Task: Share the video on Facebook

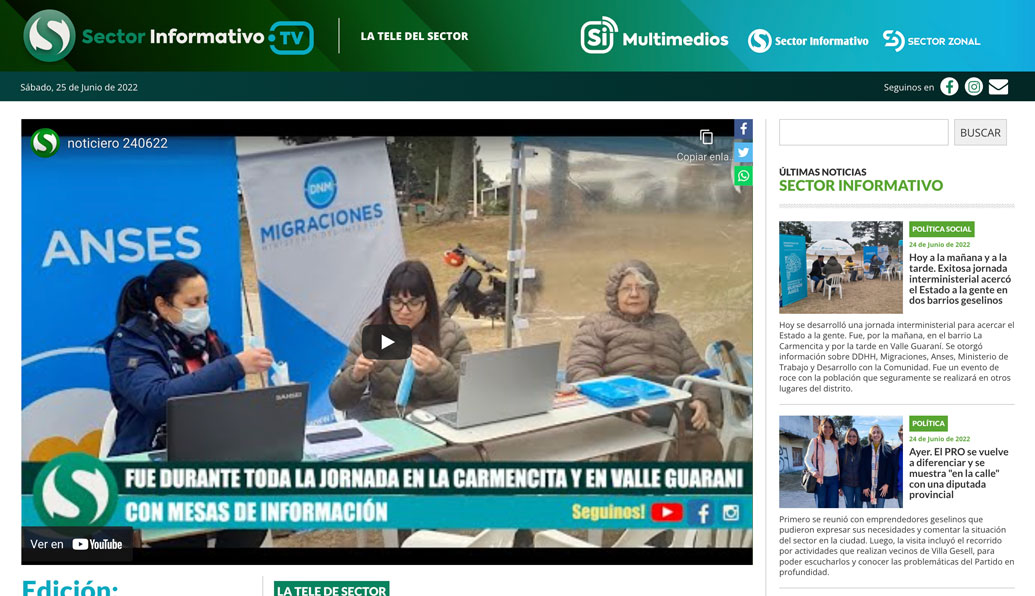Action: [x=743, y=128]
